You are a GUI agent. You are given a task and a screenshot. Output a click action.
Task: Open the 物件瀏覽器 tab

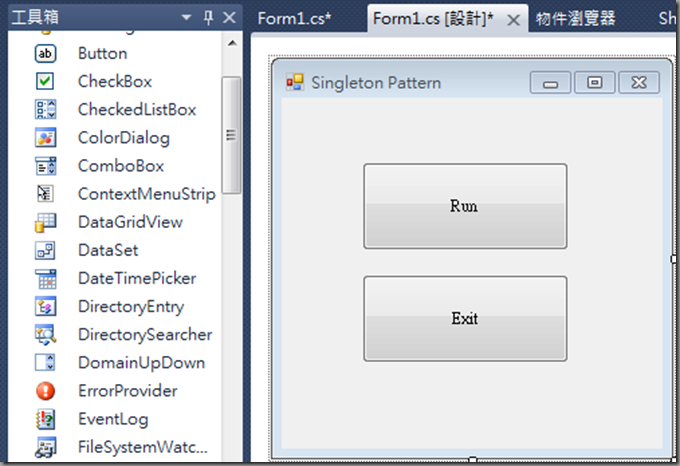click(575, 19)
